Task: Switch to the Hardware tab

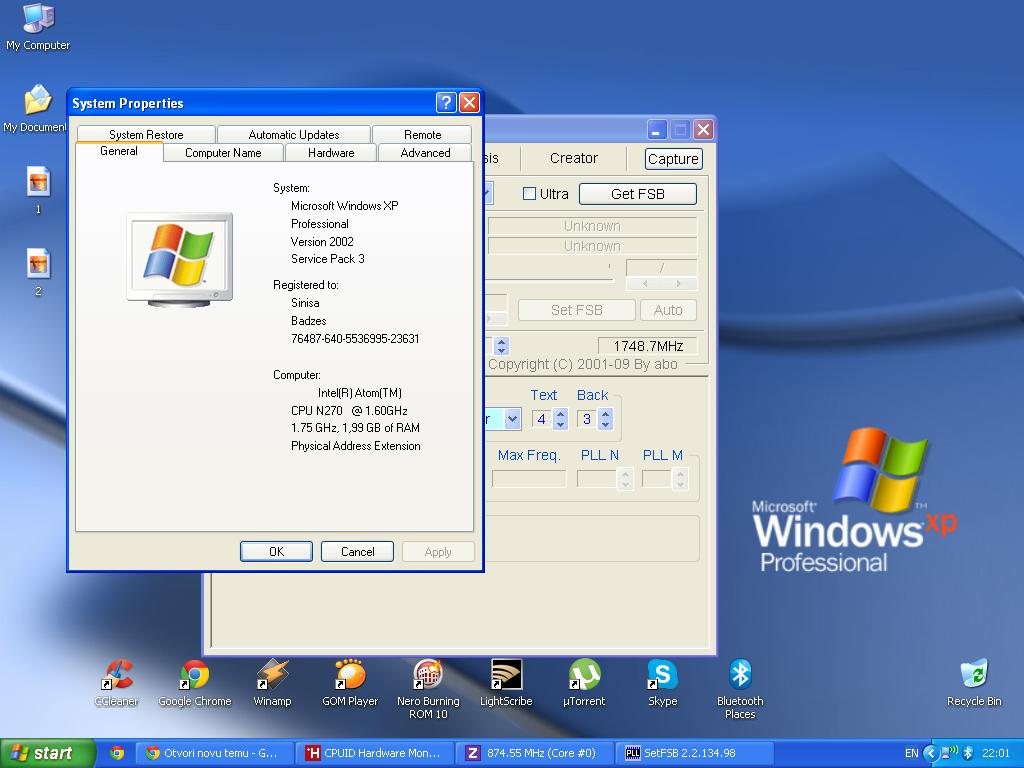Action: click(x=331, y=153)
